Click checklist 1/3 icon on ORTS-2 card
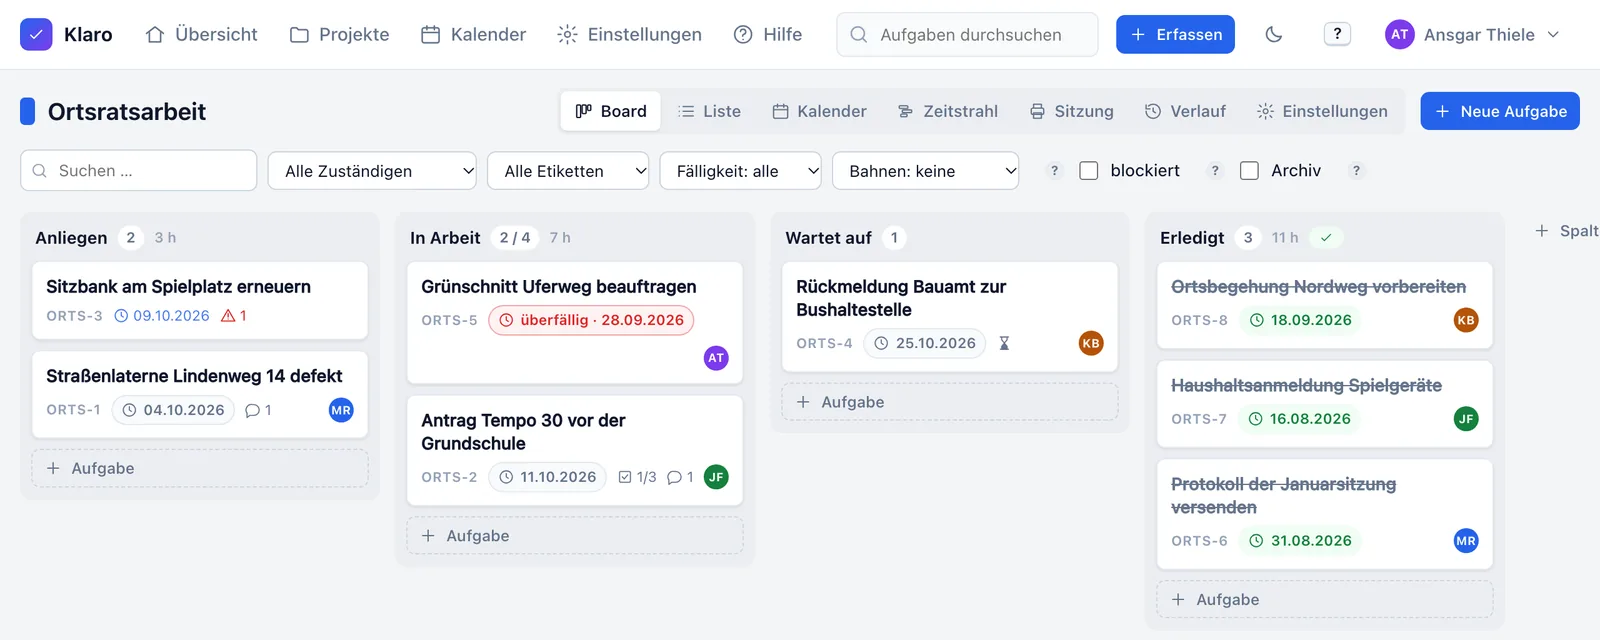This screenshot has height=640, width=1600. [x=625, y=477]
